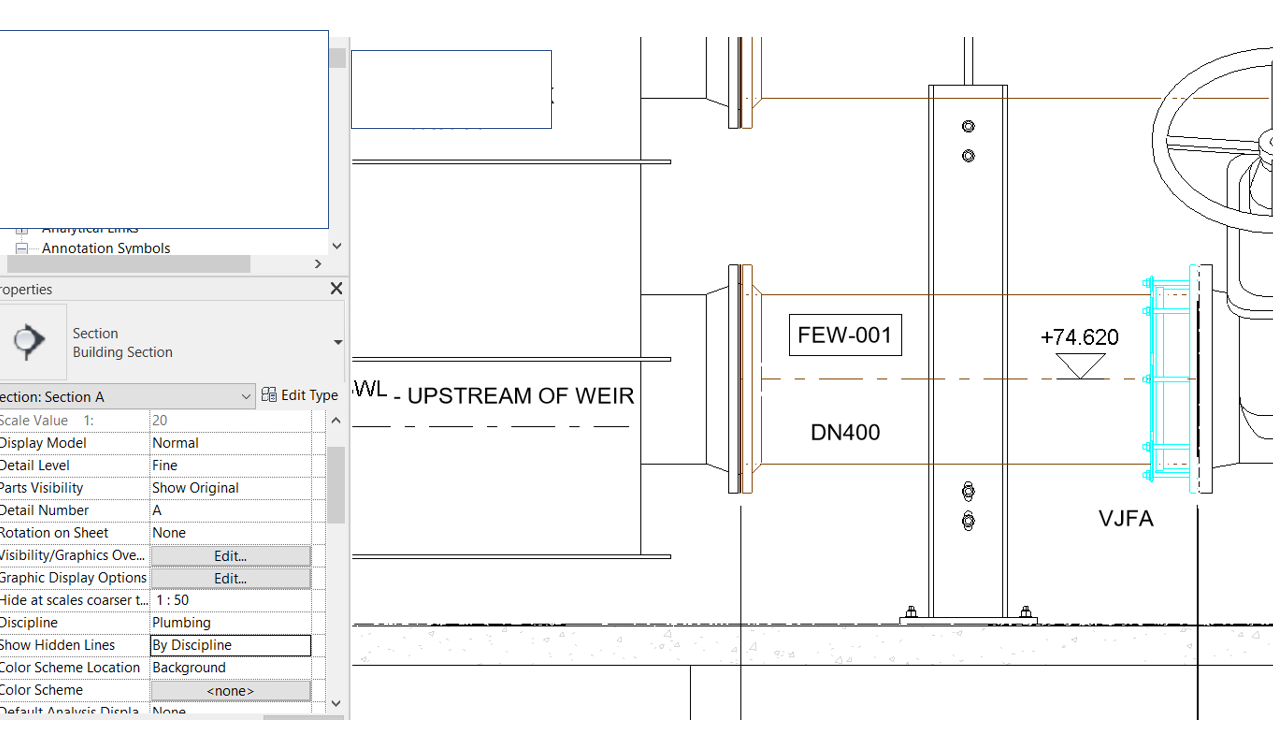Click the right arrow beside the Project Browser horizontal scrollbar
The image size is (1273, 729).
tap(317, 263)
